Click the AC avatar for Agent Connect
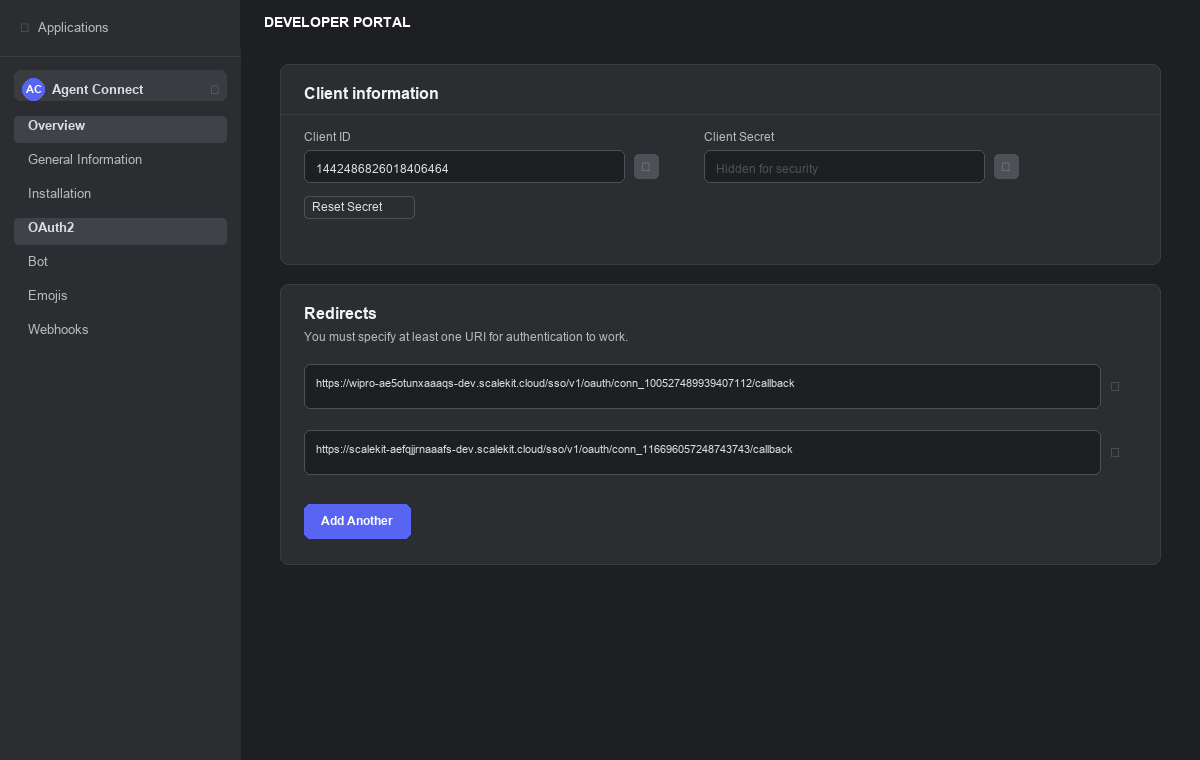Screen dimensions: 1200x760 click(x=34, y=89)
